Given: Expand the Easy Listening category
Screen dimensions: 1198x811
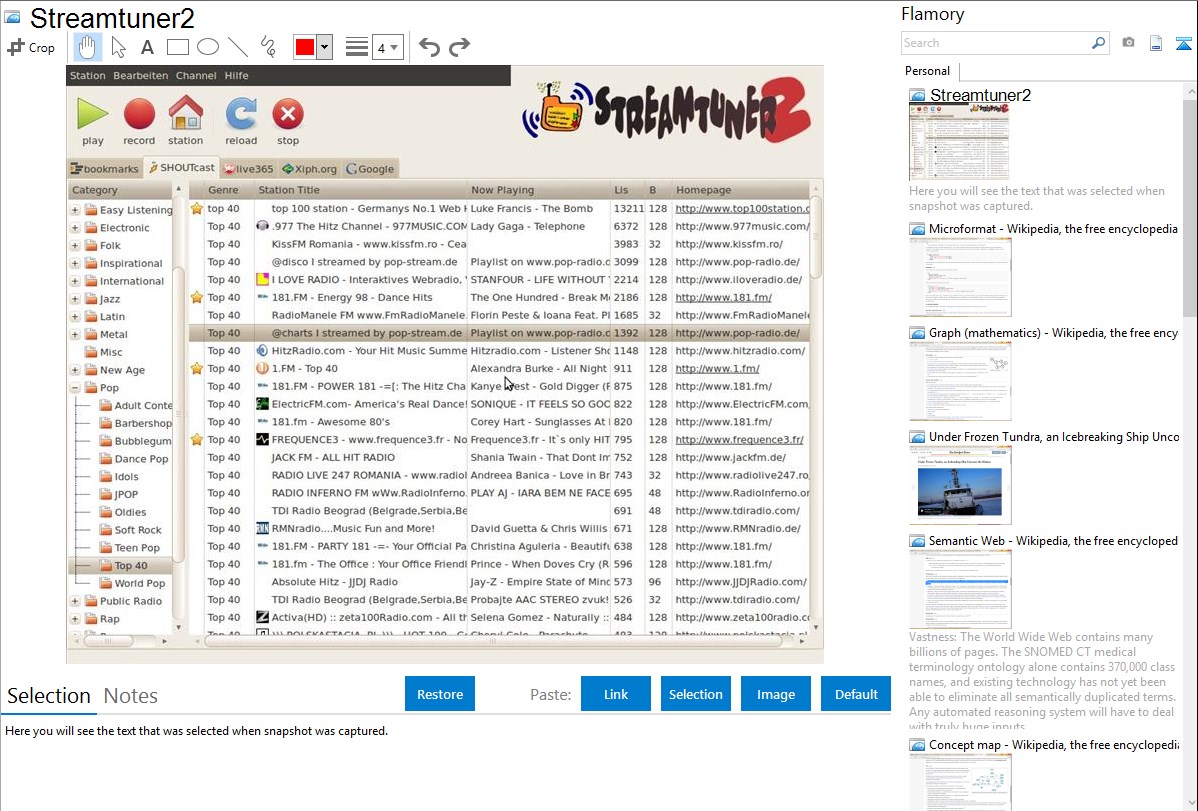Looking at the screenshot, I should (75, 210).
